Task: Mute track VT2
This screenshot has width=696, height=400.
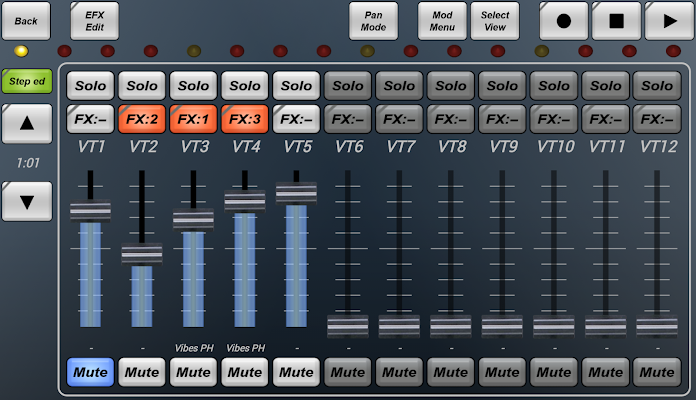Action: [142, 372]
